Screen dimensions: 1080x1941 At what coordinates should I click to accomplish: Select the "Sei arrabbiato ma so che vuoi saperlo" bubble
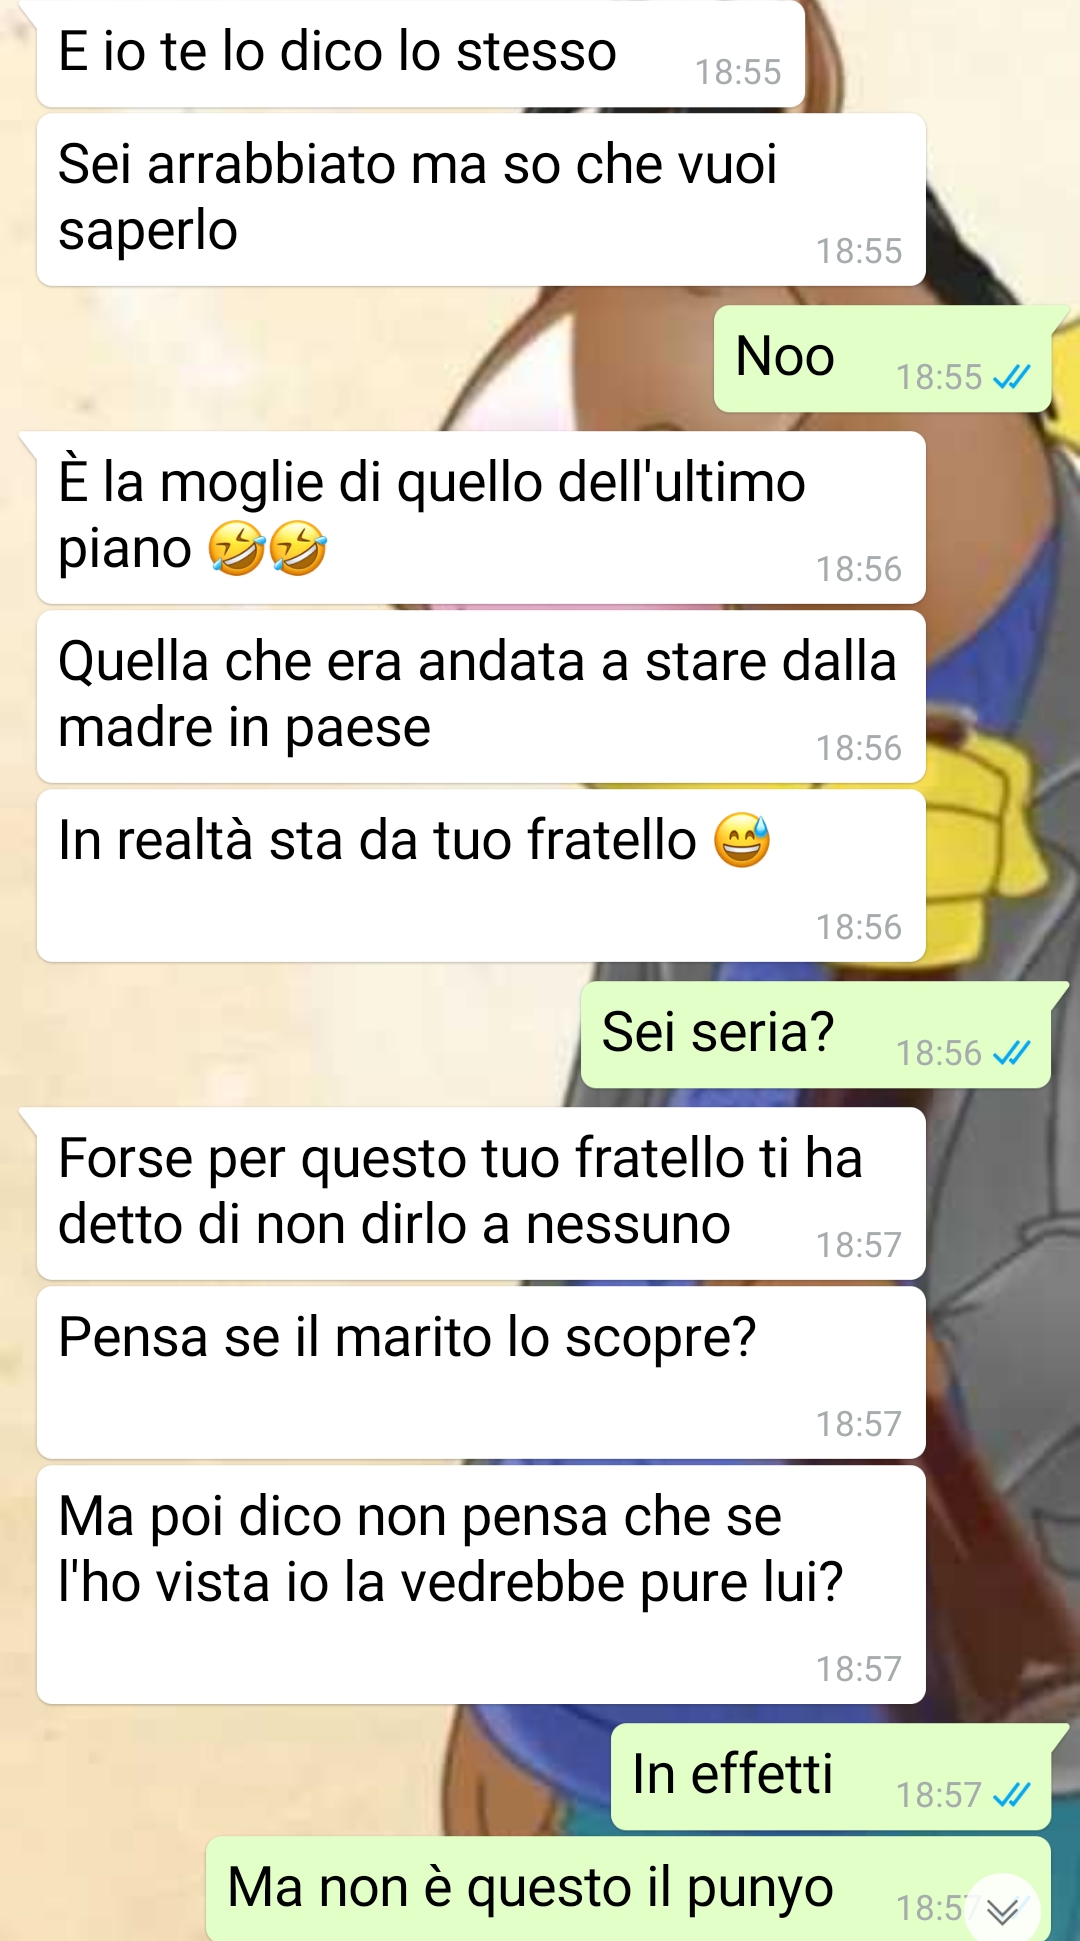(x=481, y=200)
